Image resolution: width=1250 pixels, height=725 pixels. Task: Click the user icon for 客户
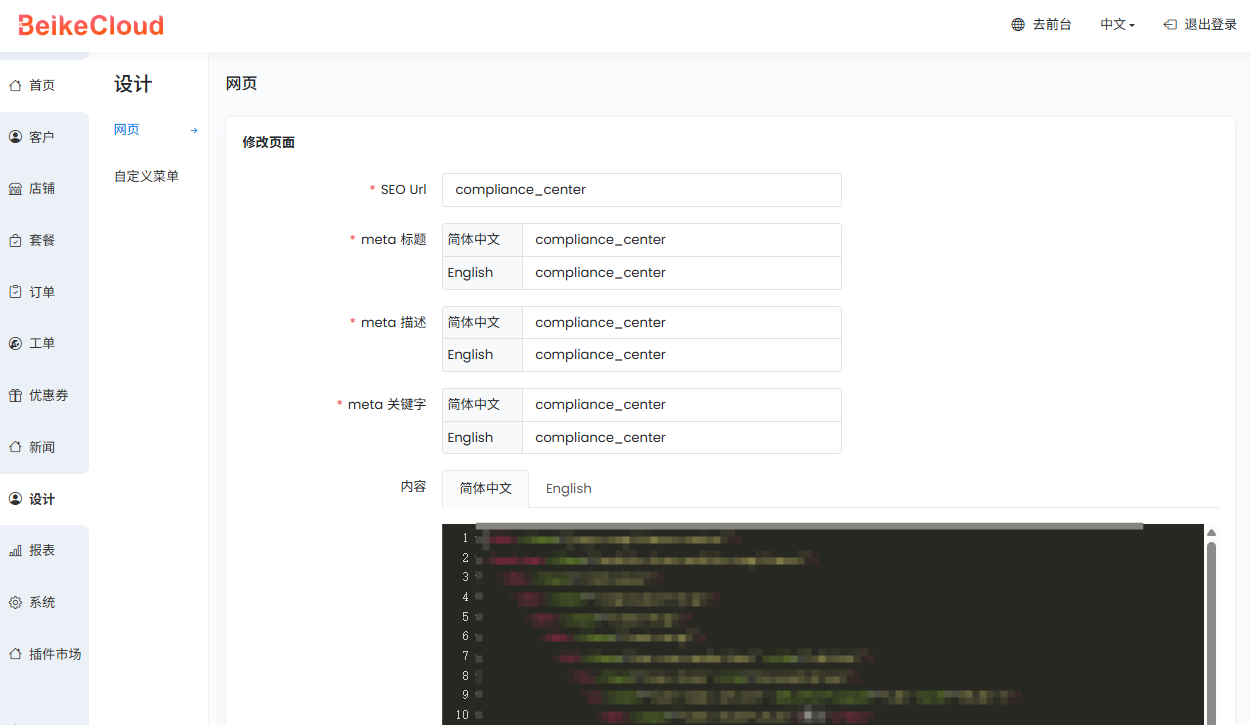pyautogui.click(x=15, y=136)
